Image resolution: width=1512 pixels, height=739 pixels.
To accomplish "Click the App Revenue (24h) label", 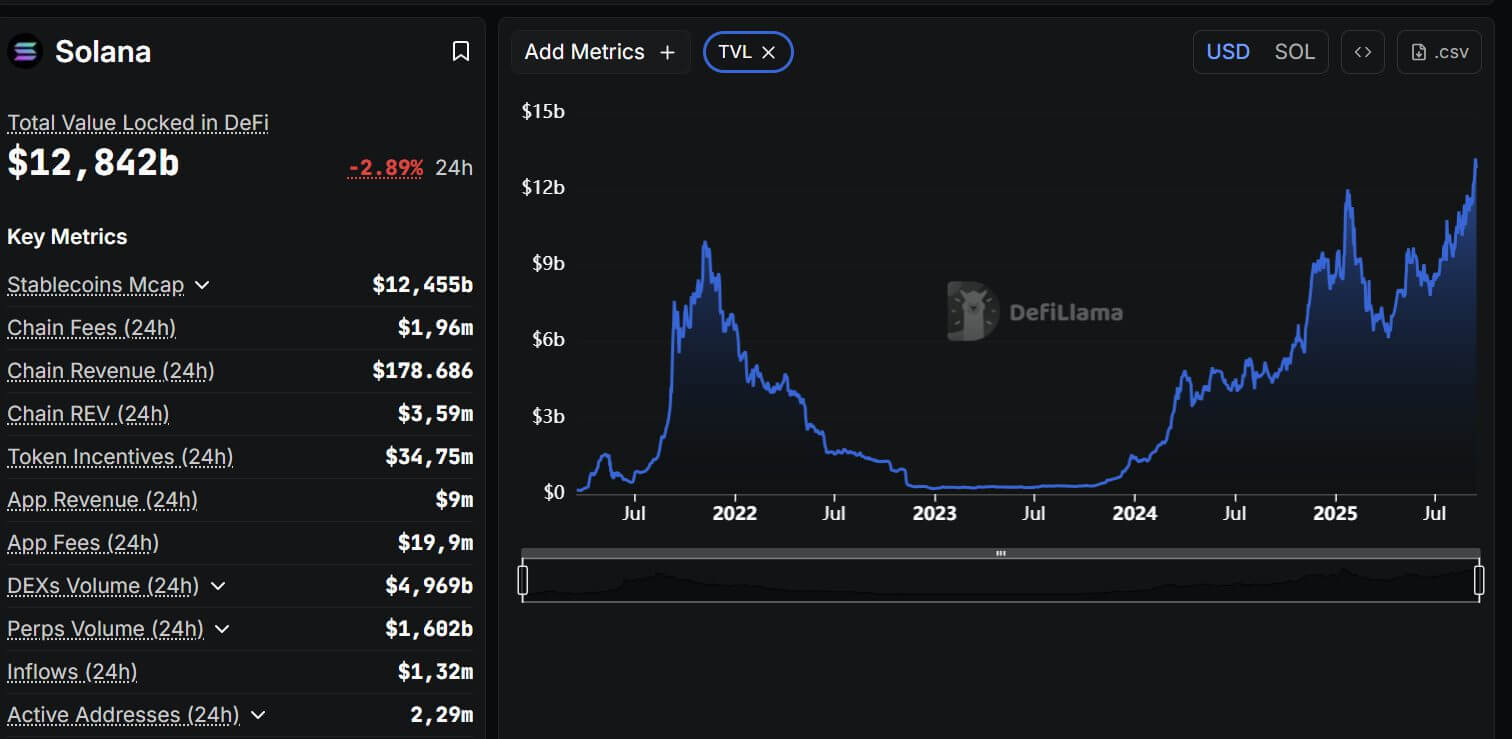I will click(x=102, y=500).
